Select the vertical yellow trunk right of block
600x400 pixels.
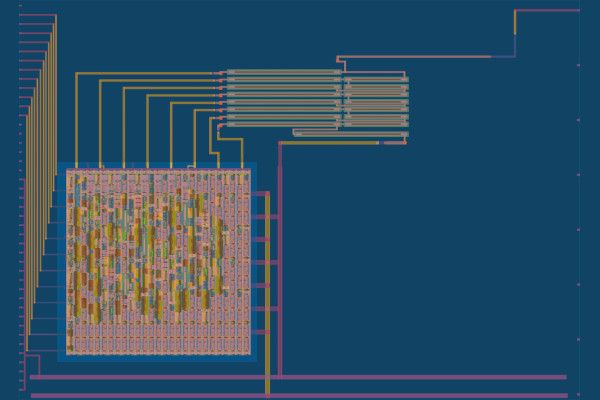[x=267, y=290]
